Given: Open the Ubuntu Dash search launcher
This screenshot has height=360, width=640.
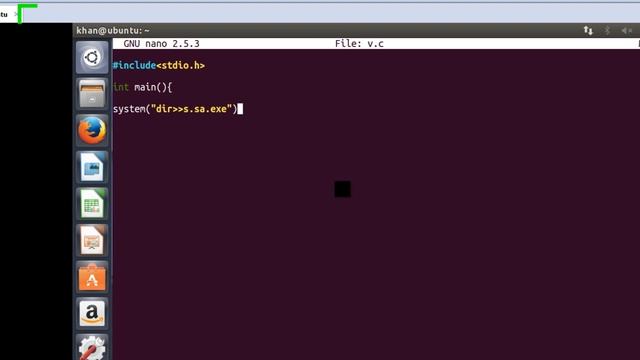Looking at the screenshot, I should (92, 58).
